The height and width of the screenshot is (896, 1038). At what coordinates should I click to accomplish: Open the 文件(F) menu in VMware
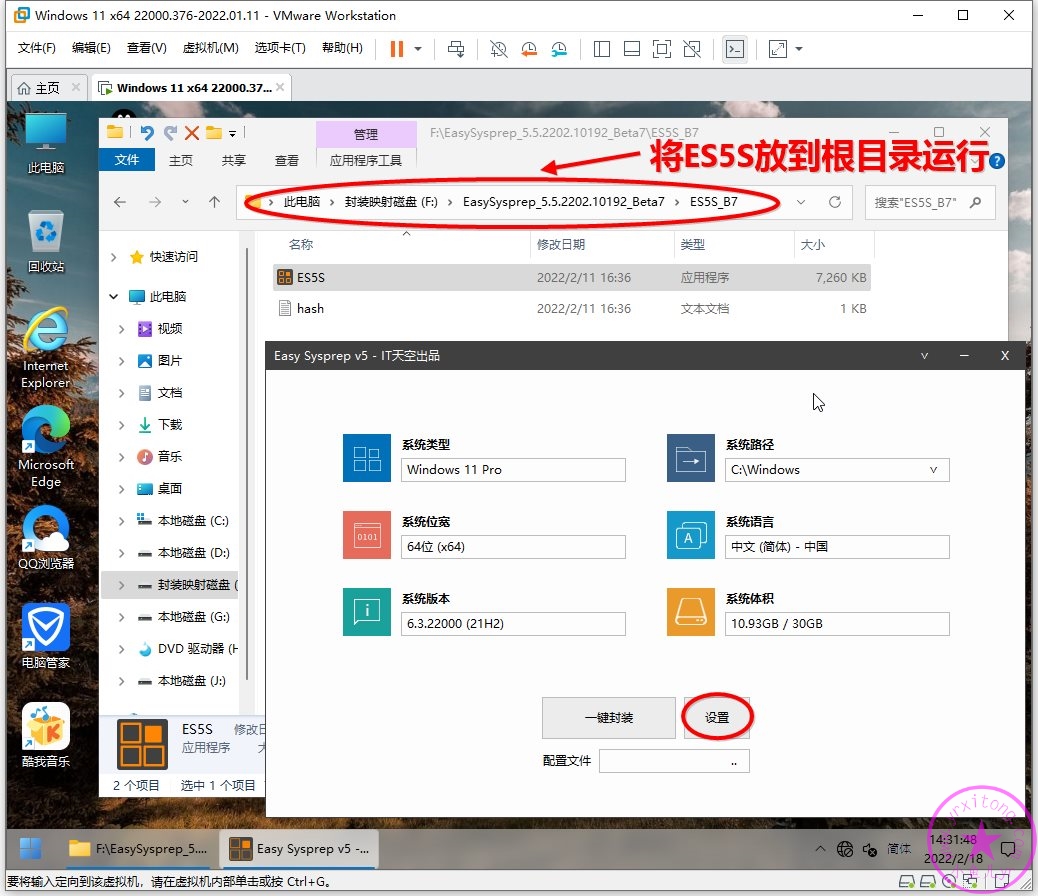pyautogui.click(x=36, y=48)
